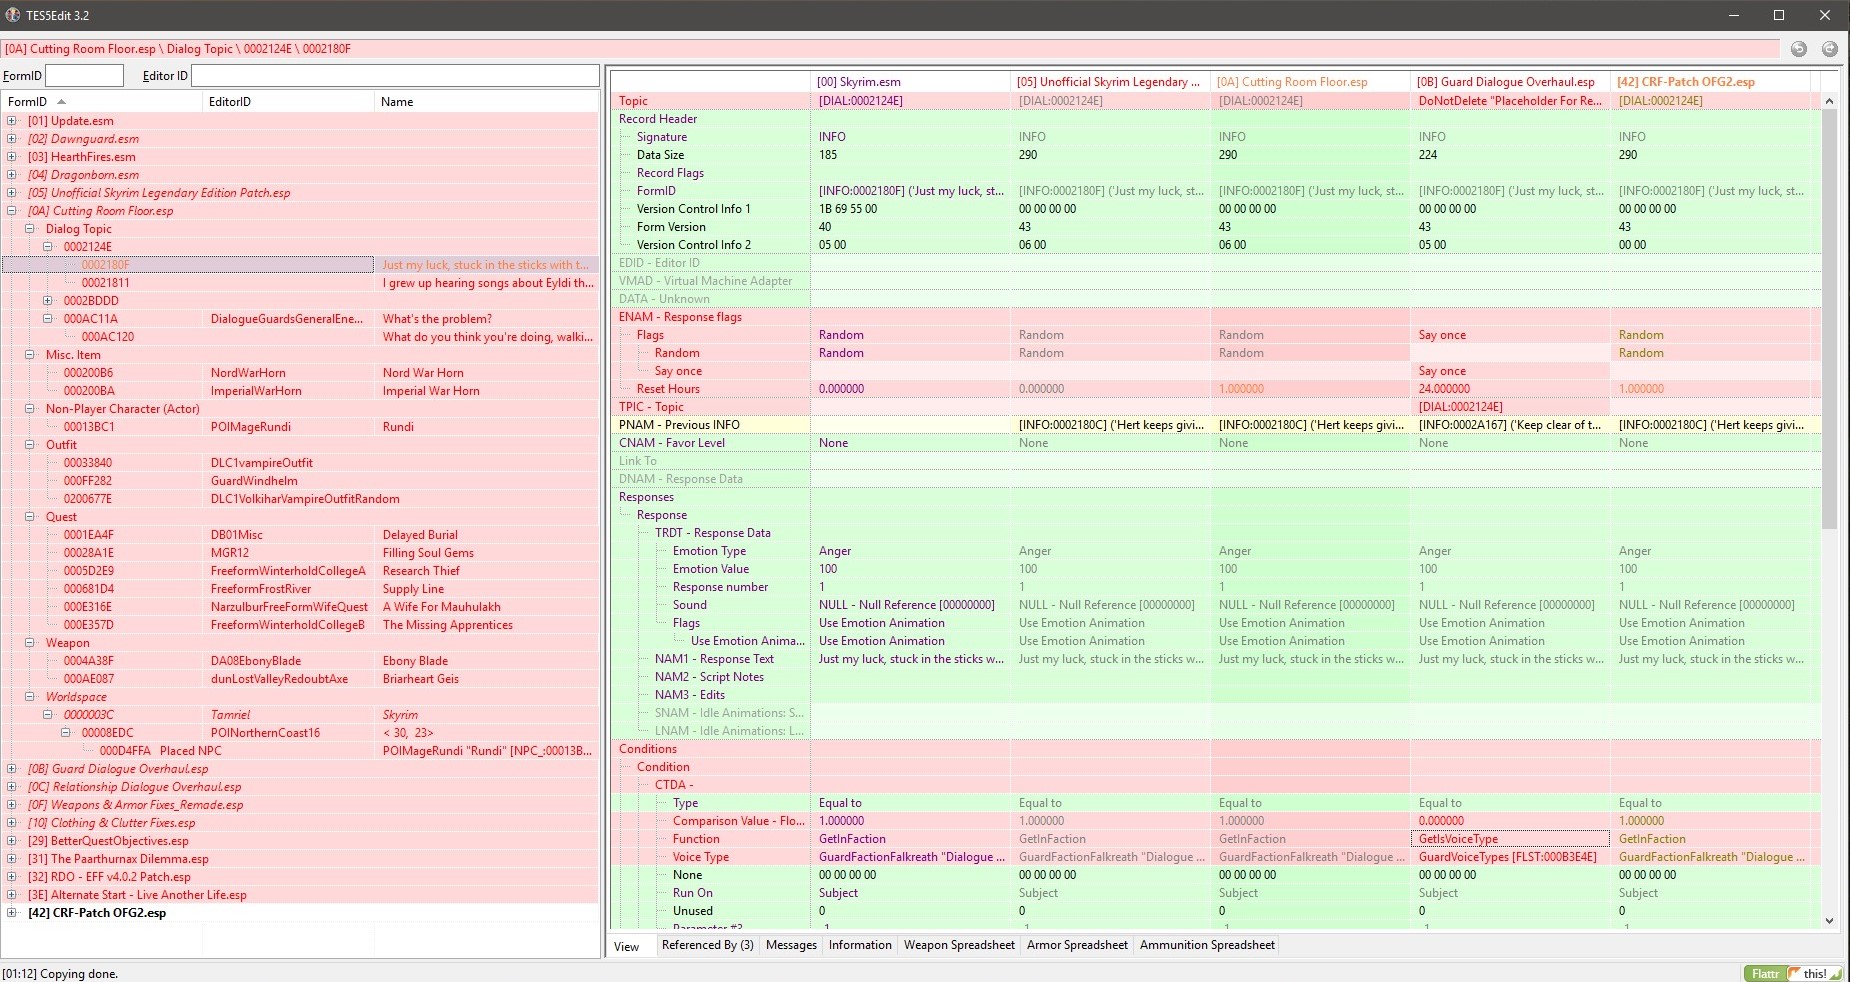
Task: Collapse the Misc. Item group
Action: pos(30,355)
